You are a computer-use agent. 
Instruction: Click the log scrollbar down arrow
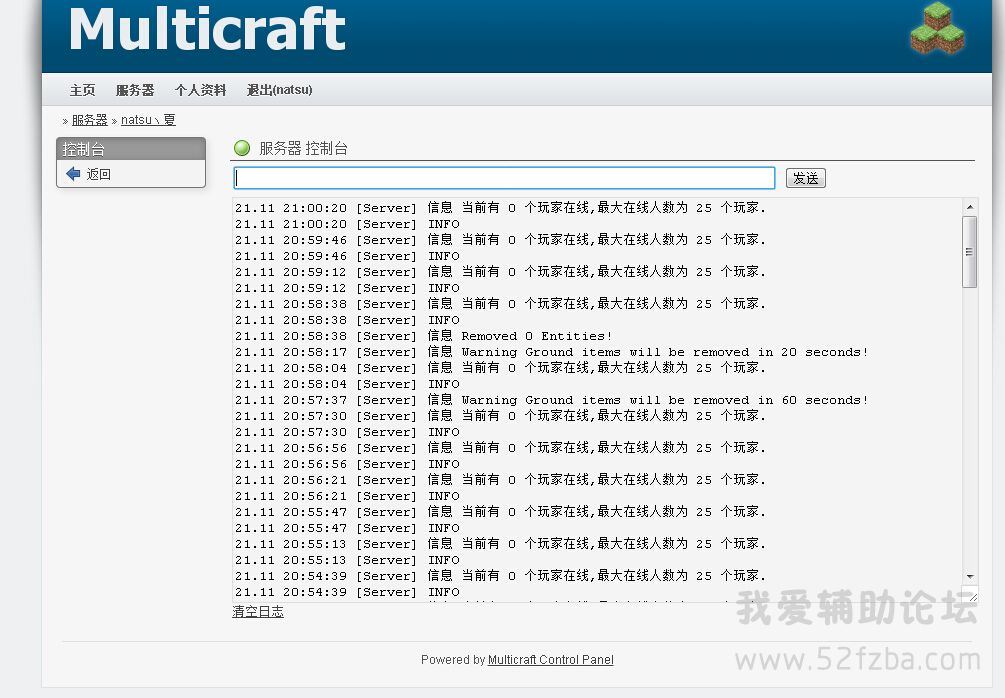pos(969,576)
